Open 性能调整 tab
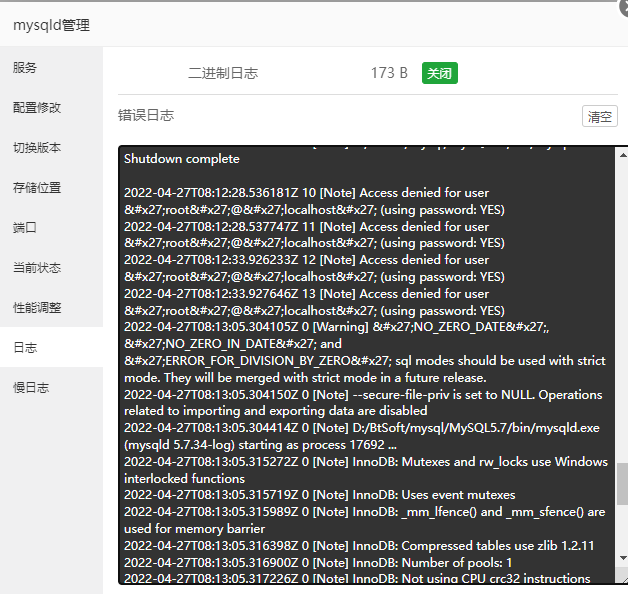The image size is (628, 594). (37, 308)
